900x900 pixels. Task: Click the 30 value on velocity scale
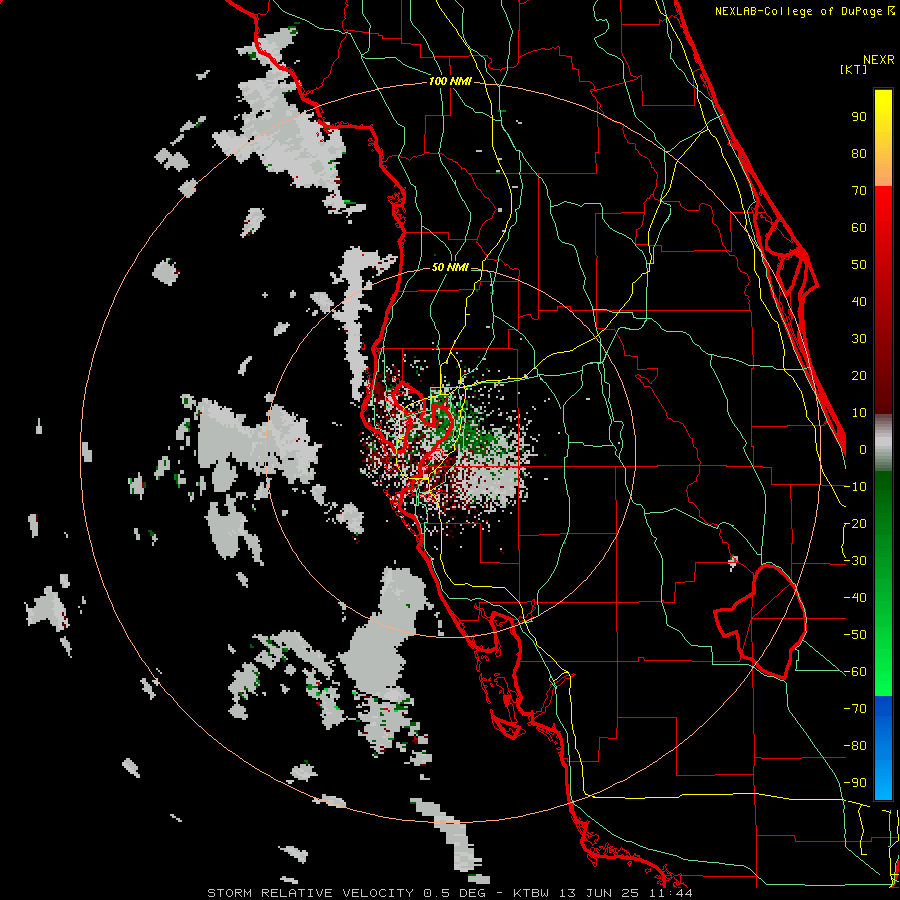[x=859, y=339]
